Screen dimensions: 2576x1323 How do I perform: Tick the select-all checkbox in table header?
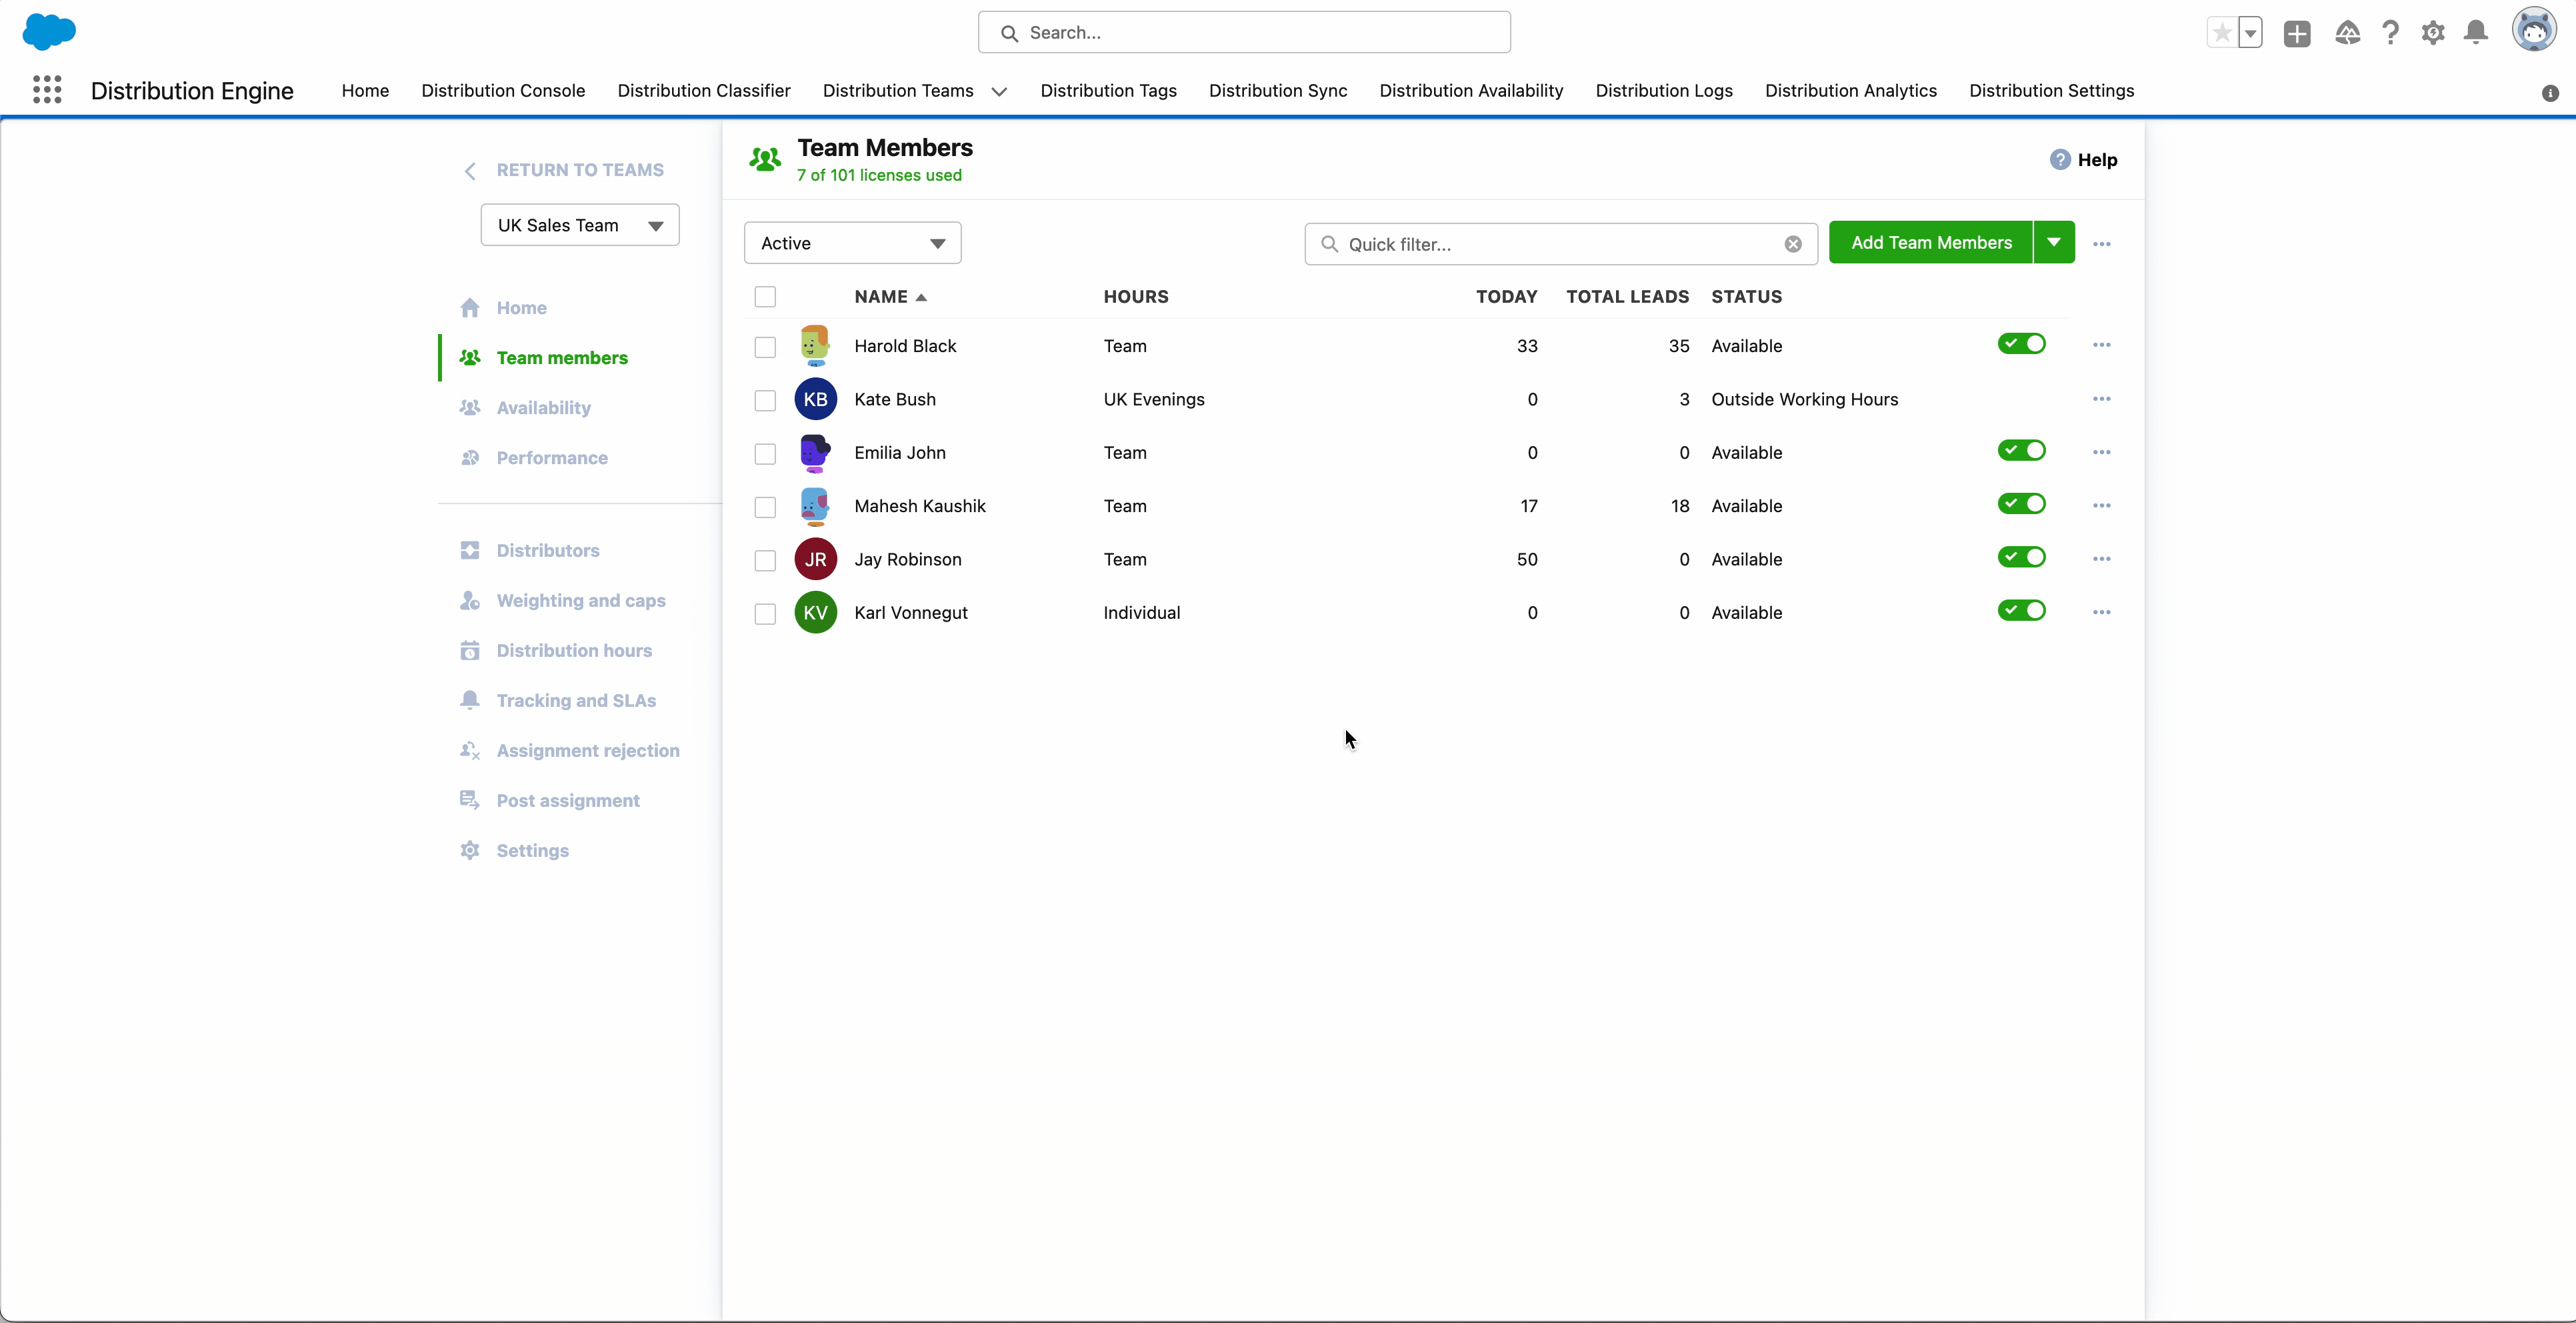coord(765,297)
